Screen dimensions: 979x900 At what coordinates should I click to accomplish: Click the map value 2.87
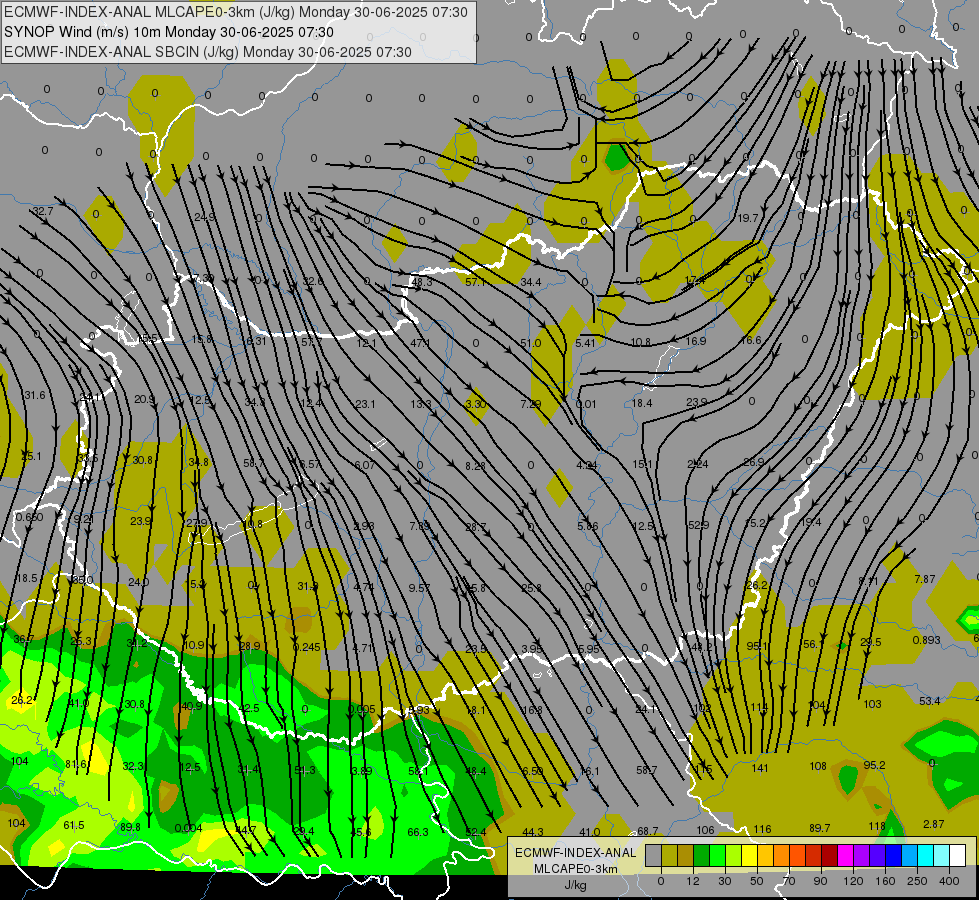click(x=933, y=824)
